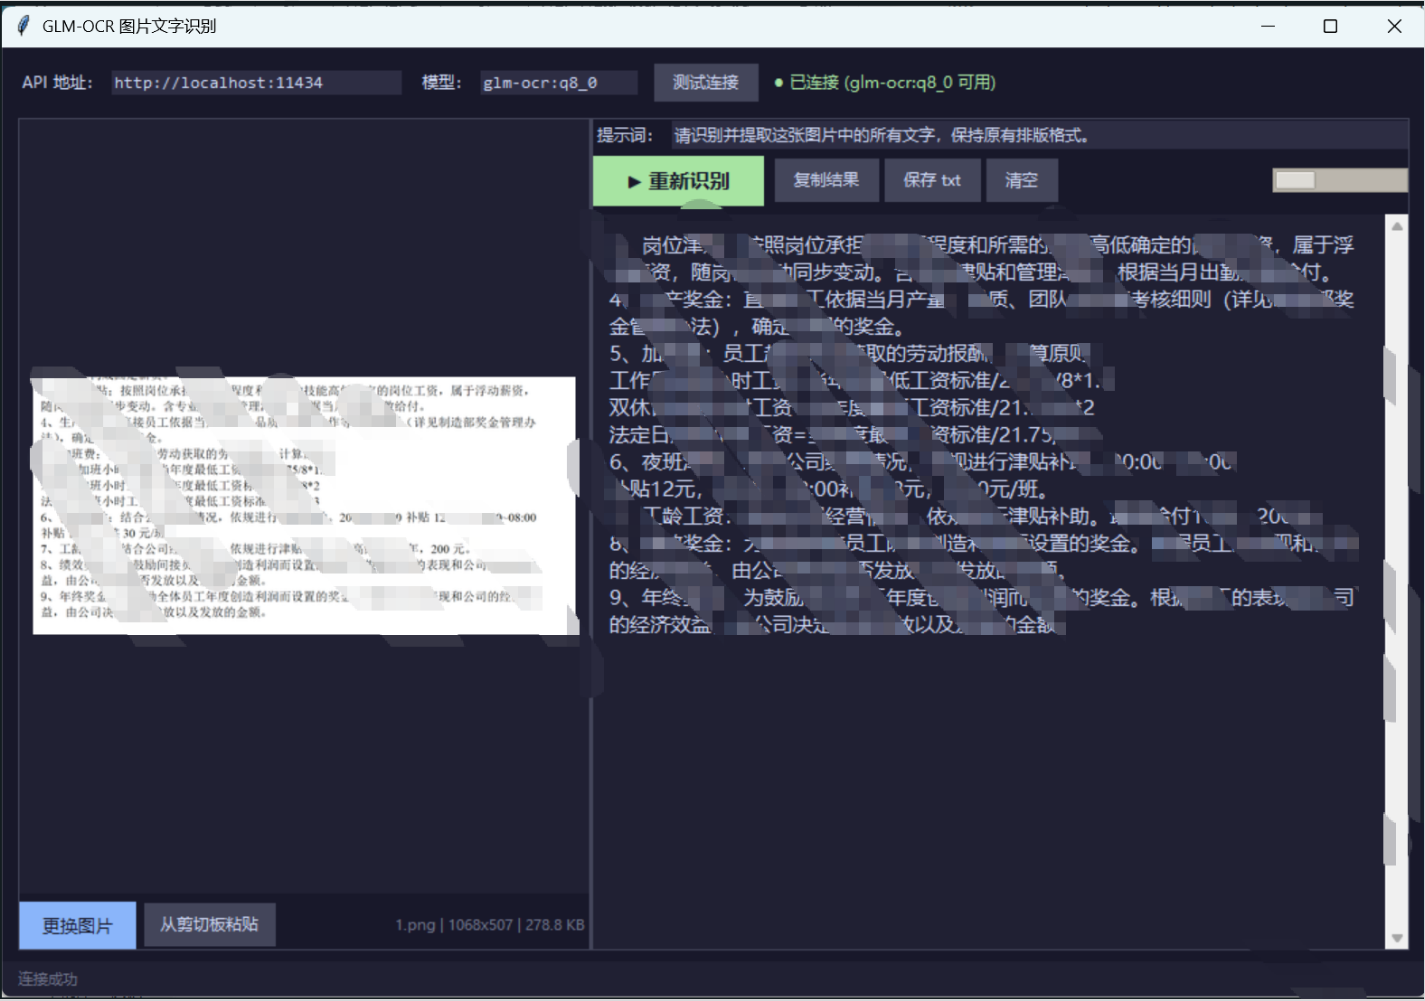The width and height of the screenshot is (1425, 1001).
Task: Click the green 重新识别 button
Action: coord(678,181)
